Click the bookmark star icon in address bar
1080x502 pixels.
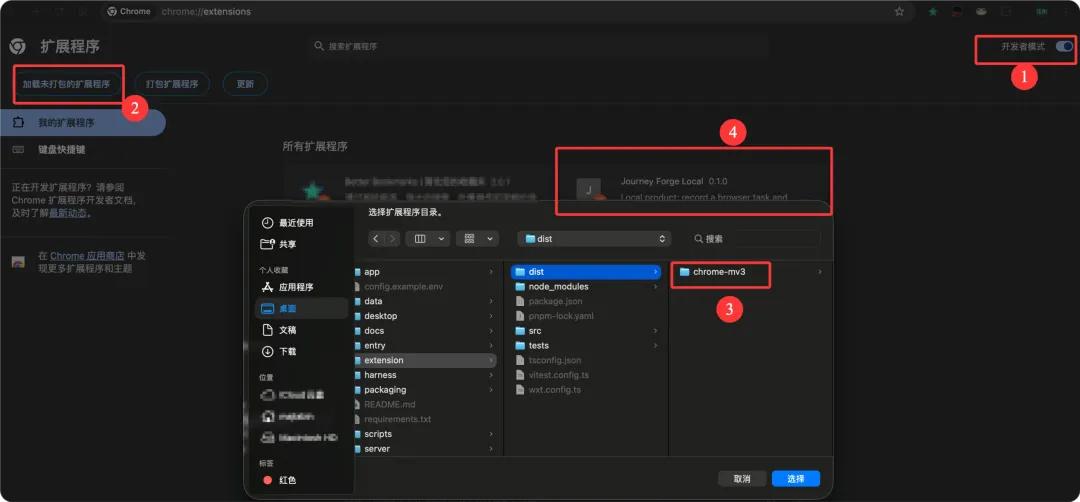pos(900,12)
